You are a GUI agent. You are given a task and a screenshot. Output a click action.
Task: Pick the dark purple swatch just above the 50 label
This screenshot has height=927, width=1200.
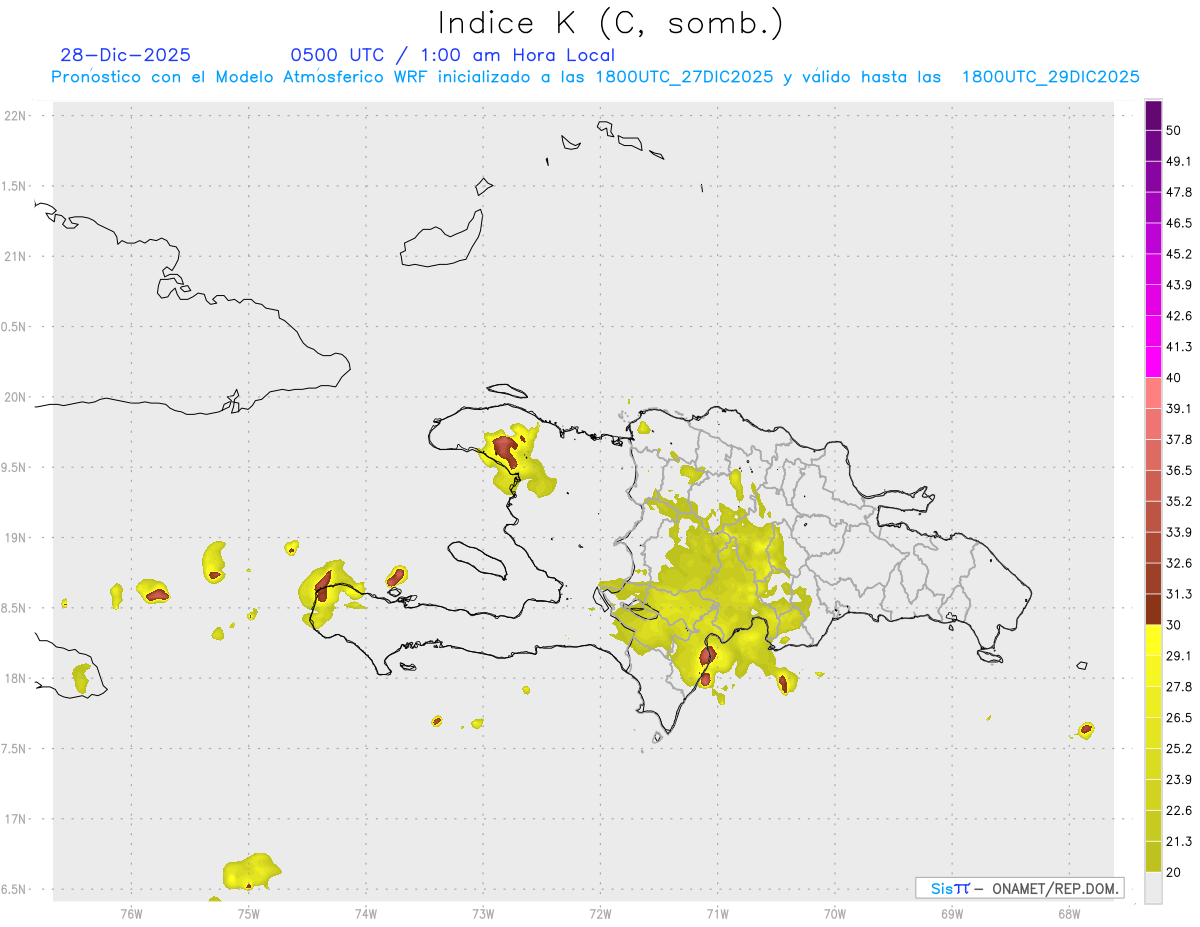1153,116
